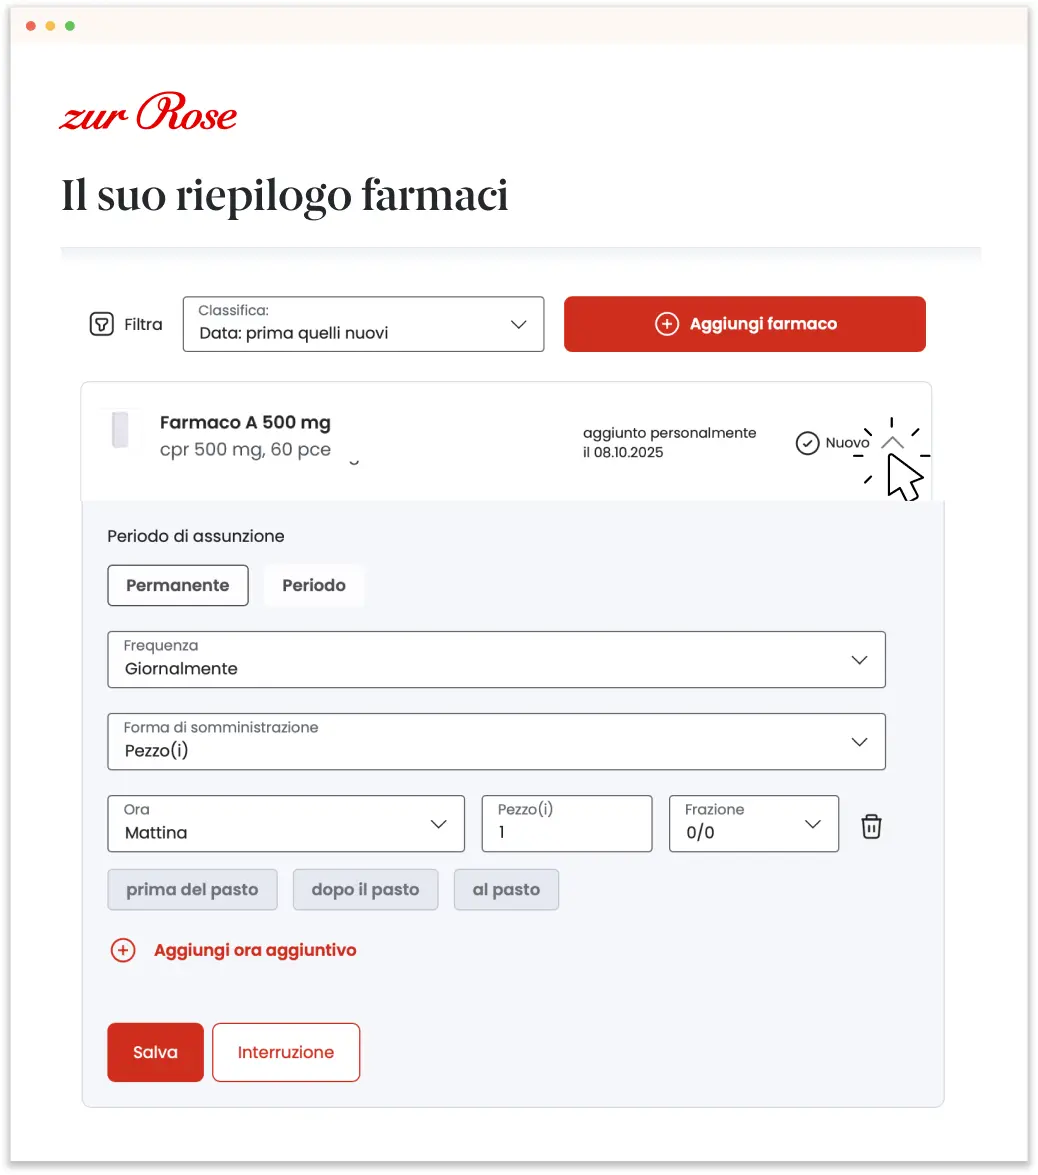Switch to the Periodo tab

(x=314, y=585)
